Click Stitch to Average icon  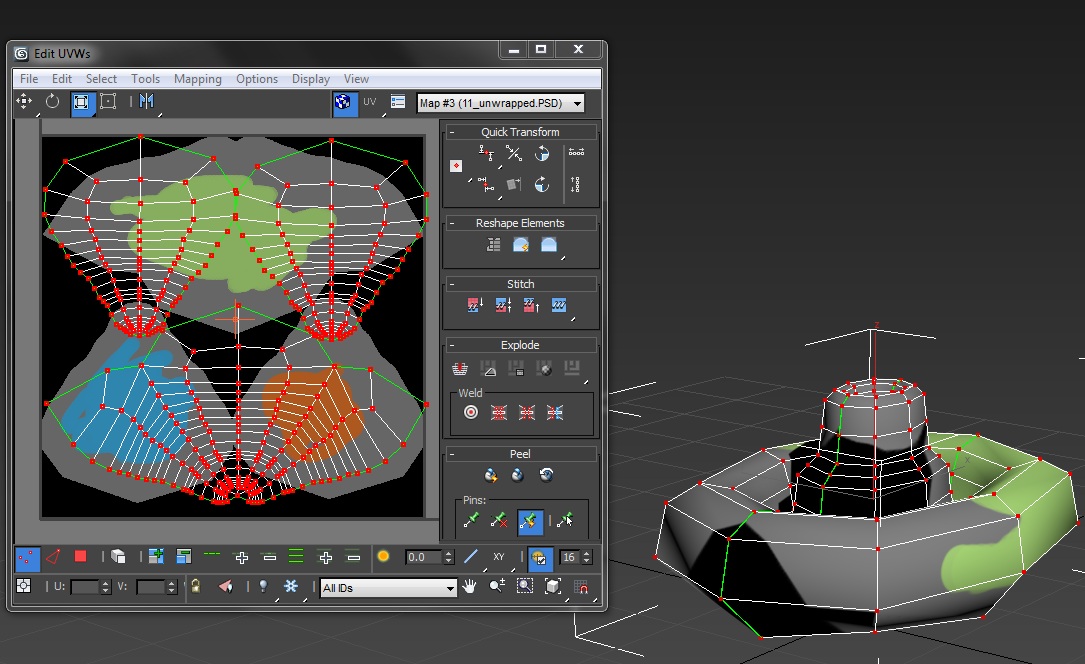click(x=503, y=305)
